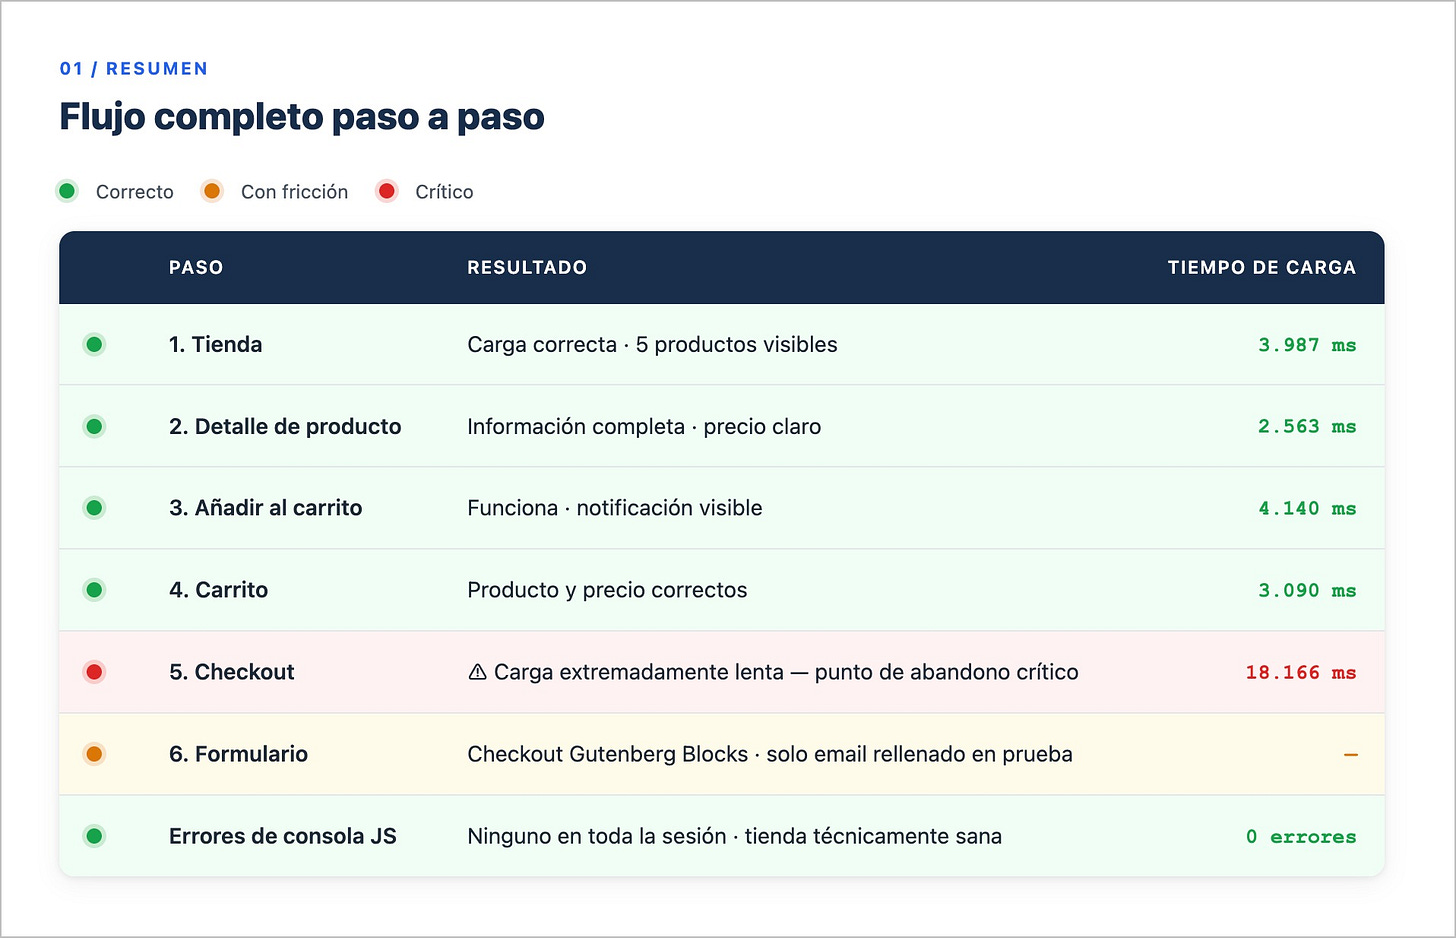Screen dimensions: 1456x938
Task: Click the '01 / RESUMEN' section label
Action: click(134, 69)
